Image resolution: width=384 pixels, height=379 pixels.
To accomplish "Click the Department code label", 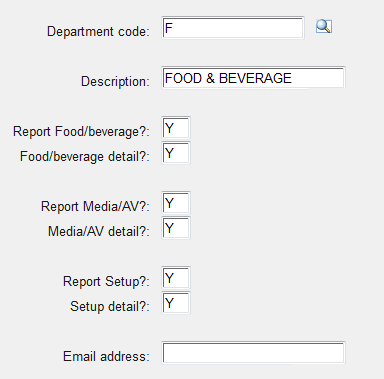I will tap(98, 31).
